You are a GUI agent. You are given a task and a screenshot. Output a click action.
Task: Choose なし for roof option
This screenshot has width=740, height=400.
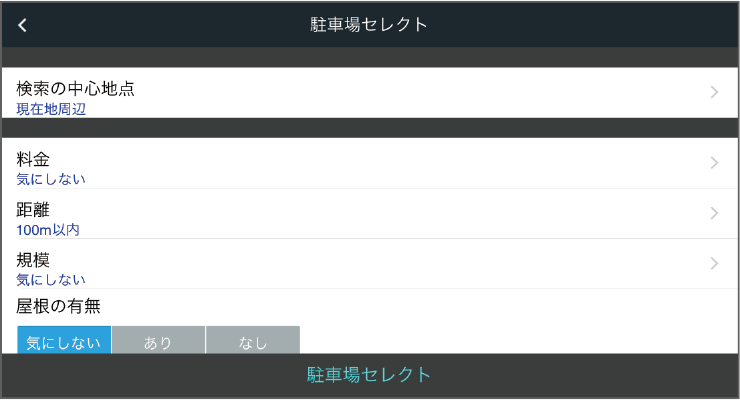pyautogui.click(x=253, y=341)
